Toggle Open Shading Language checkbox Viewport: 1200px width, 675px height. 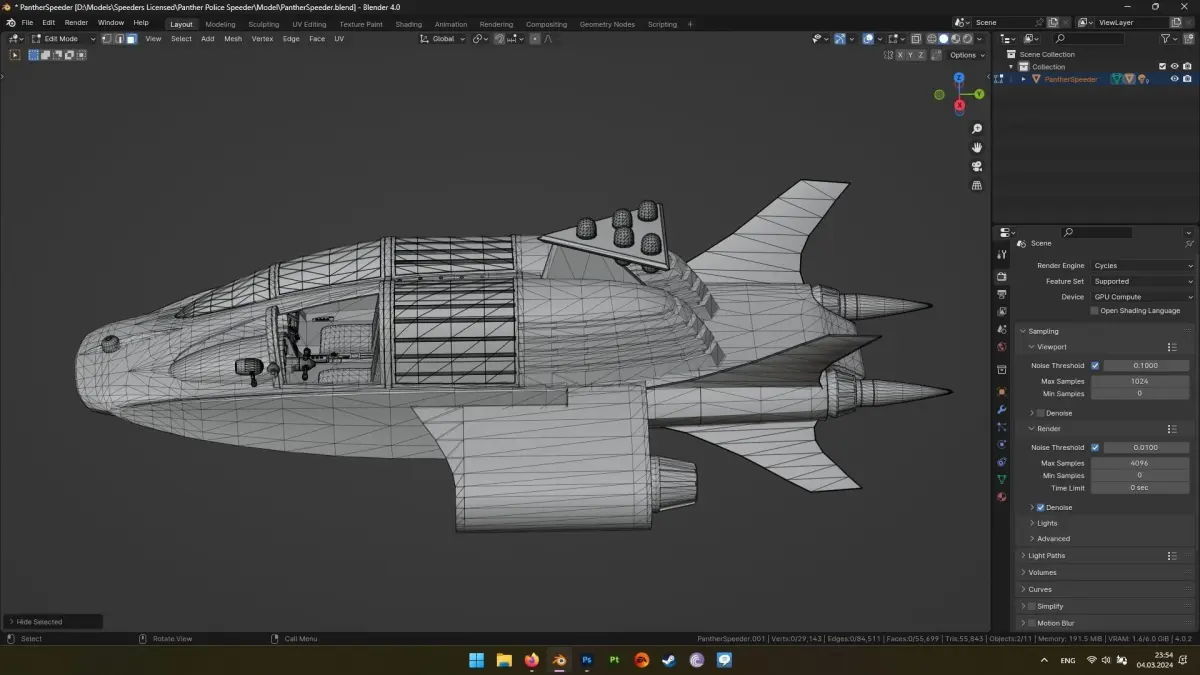click(x=1095, y=311)
